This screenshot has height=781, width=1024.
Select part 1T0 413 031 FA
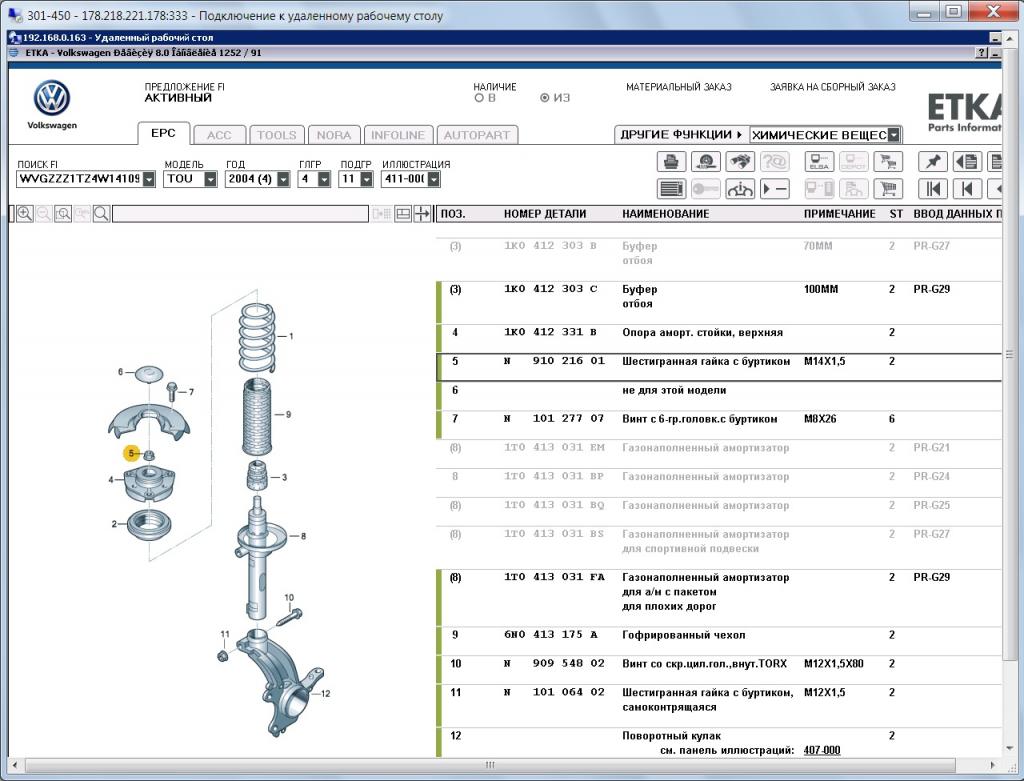(554, 577)
